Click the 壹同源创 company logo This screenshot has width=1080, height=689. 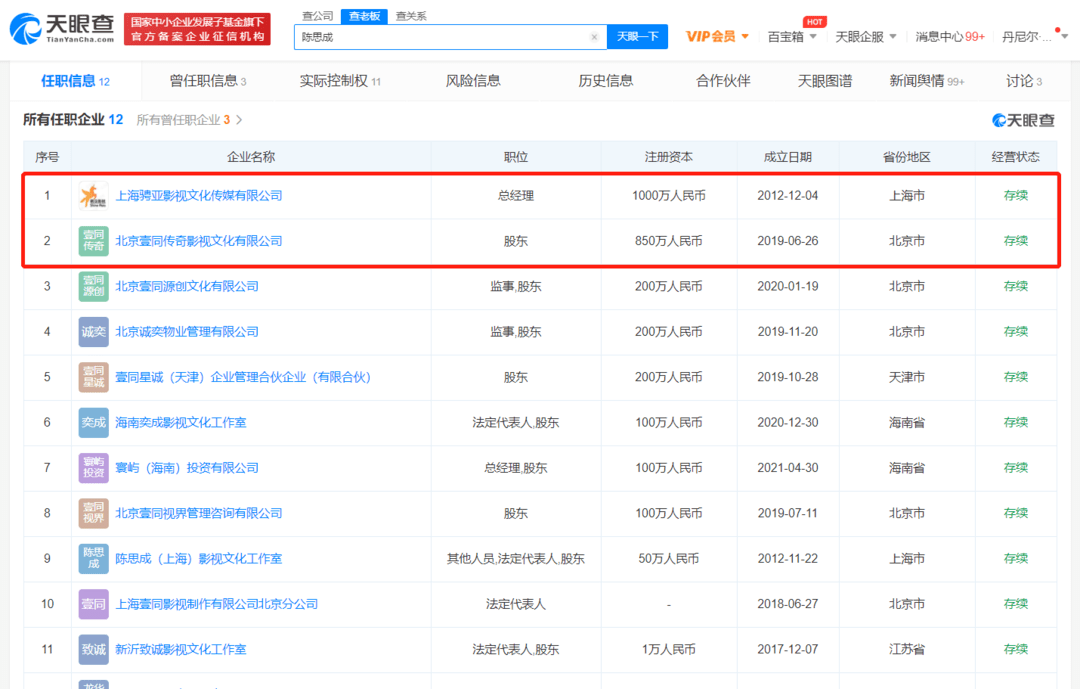tap(94, 286)
